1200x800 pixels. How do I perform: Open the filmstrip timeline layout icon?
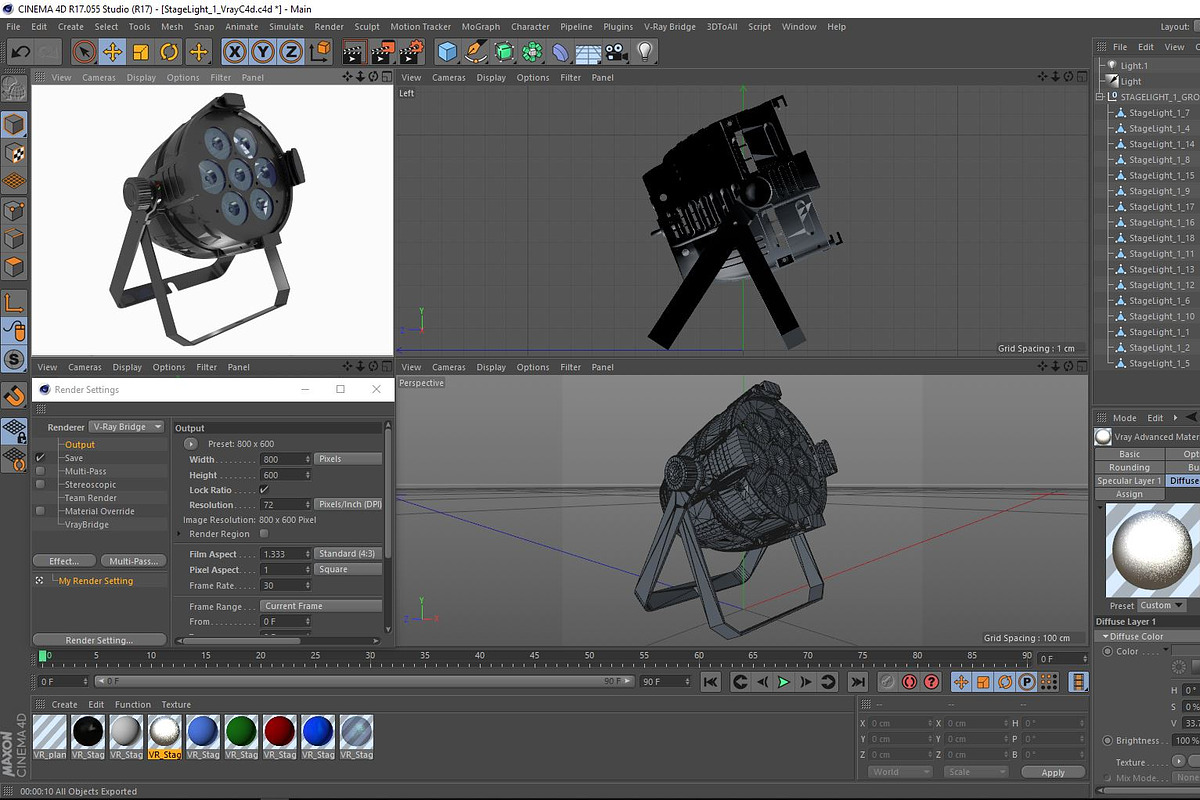1078,682
